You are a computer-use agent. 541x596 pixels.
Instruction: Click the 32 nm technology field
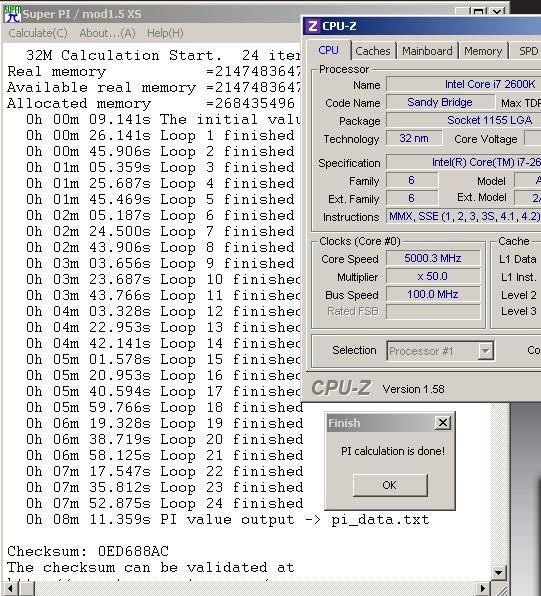[x=414, y=138]
